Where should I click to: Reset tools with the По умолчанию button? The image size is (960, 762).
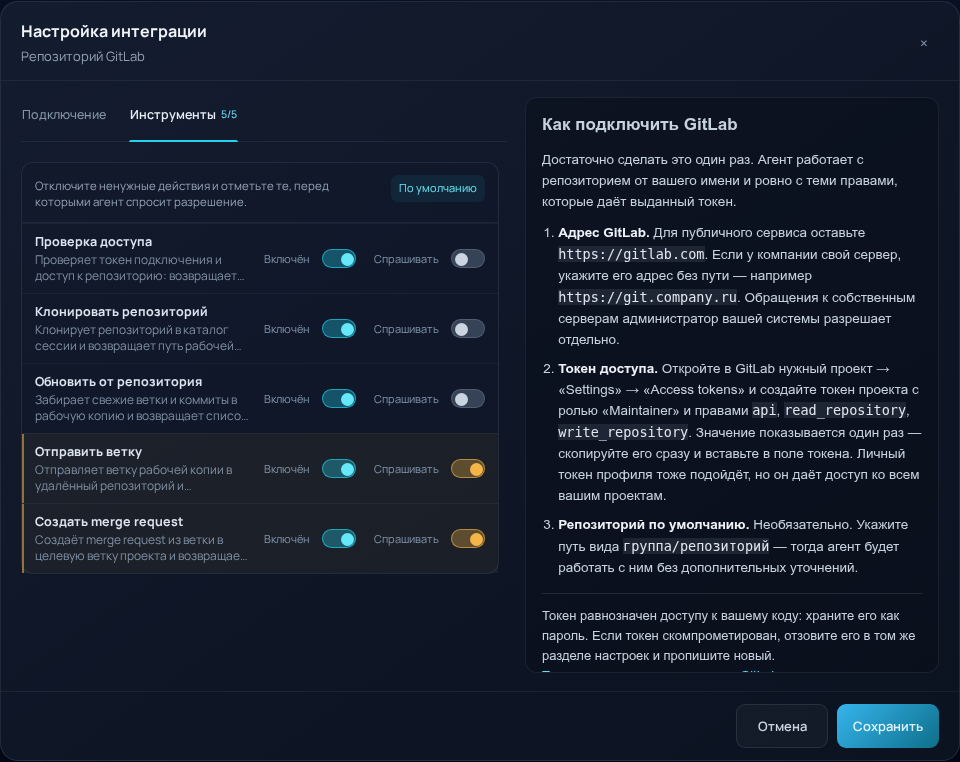coord(437,189)
